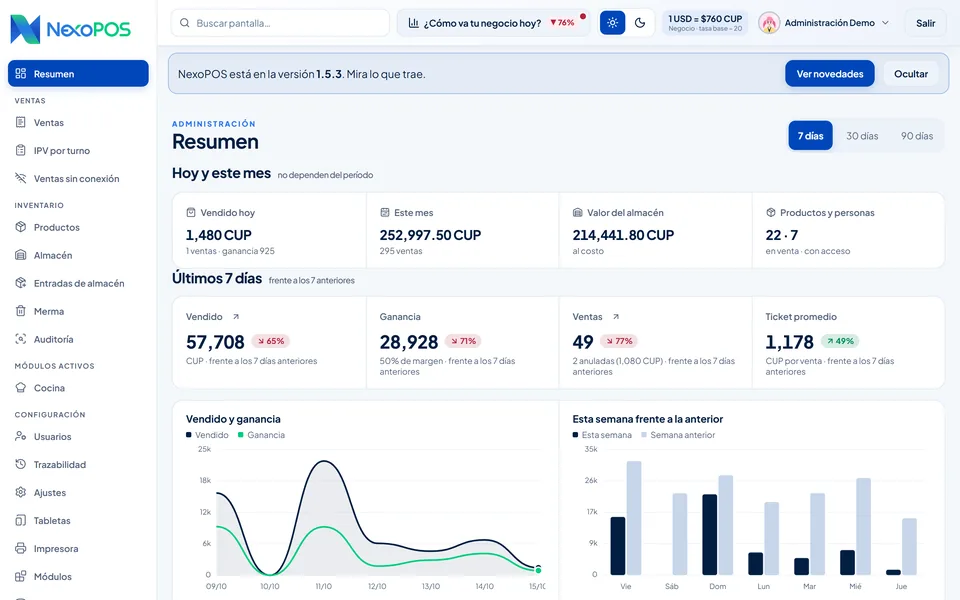Click the Dom Esta semana dark bar
The height and width of the screenshot is (600, 960).
[710, 534]
